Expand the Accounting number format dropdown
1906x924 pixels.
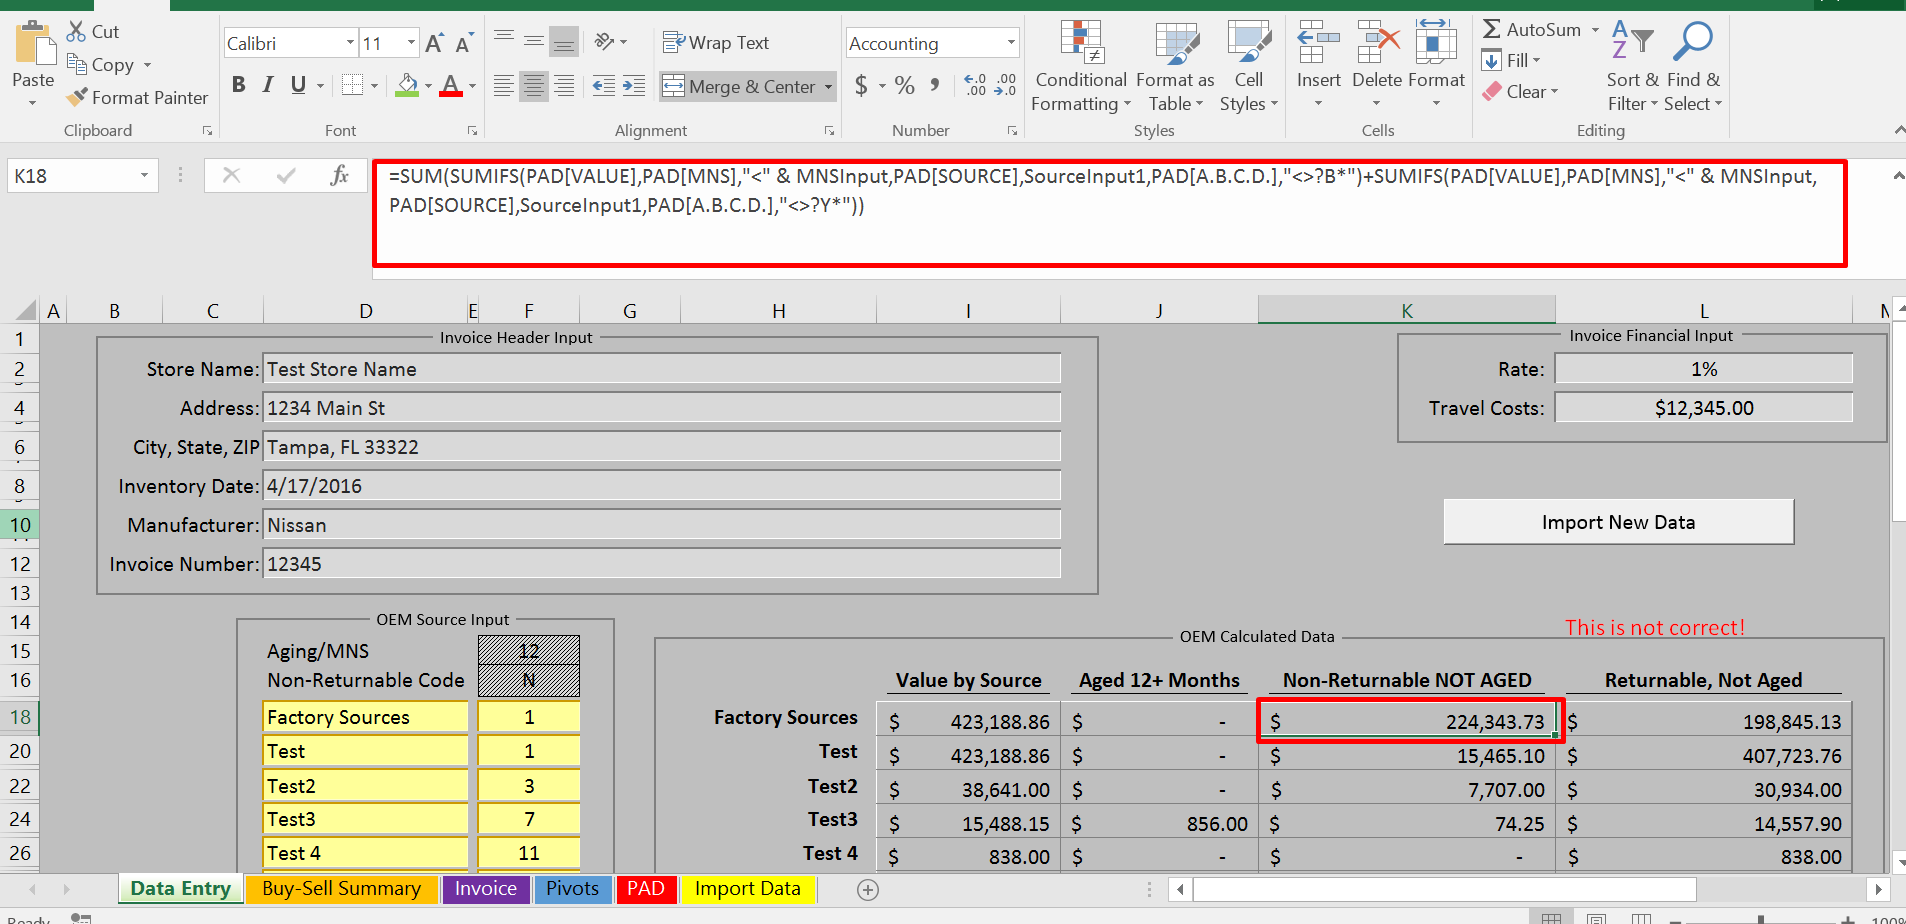1011,43
